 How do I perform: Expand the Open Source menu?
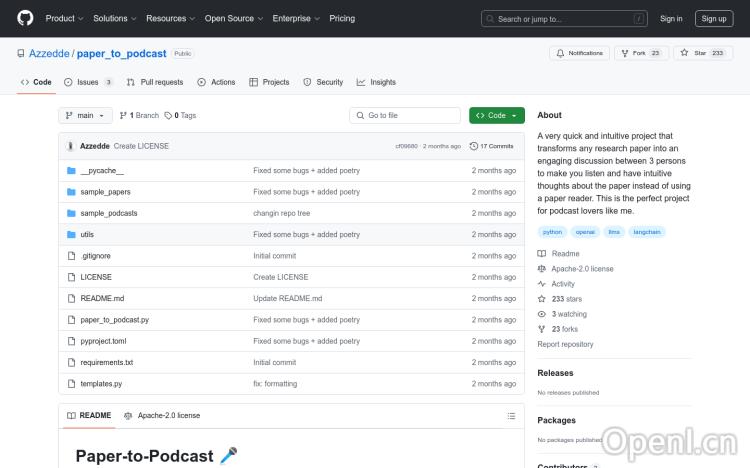coord(233,18)
